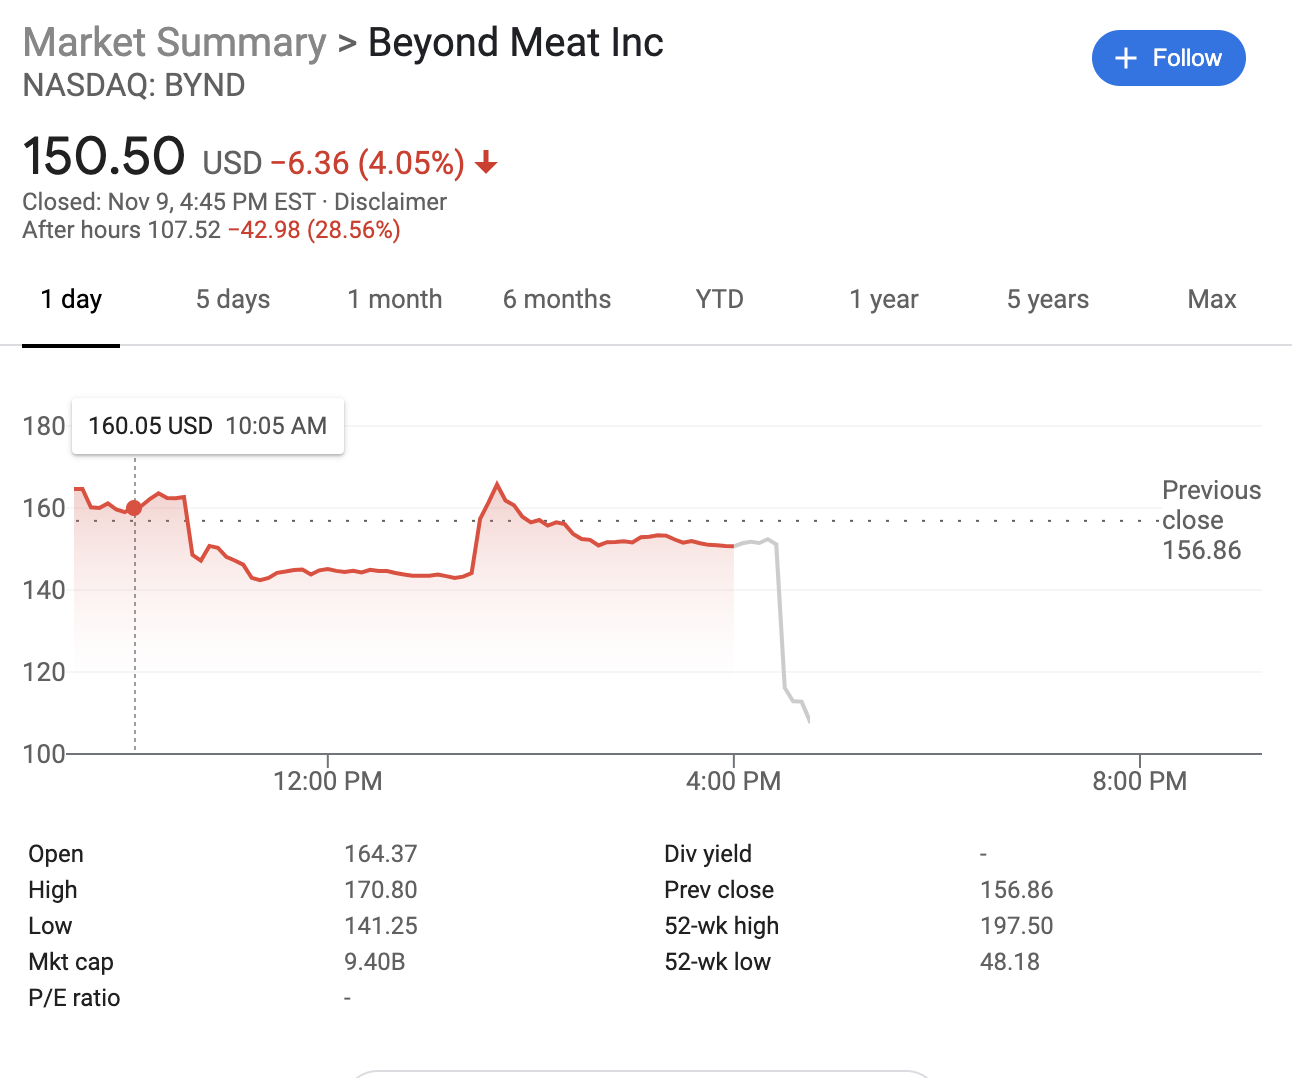Click the 160.05 USD chart tooltip
The height and width of the screenshot is (1078, 1292).
208,426
